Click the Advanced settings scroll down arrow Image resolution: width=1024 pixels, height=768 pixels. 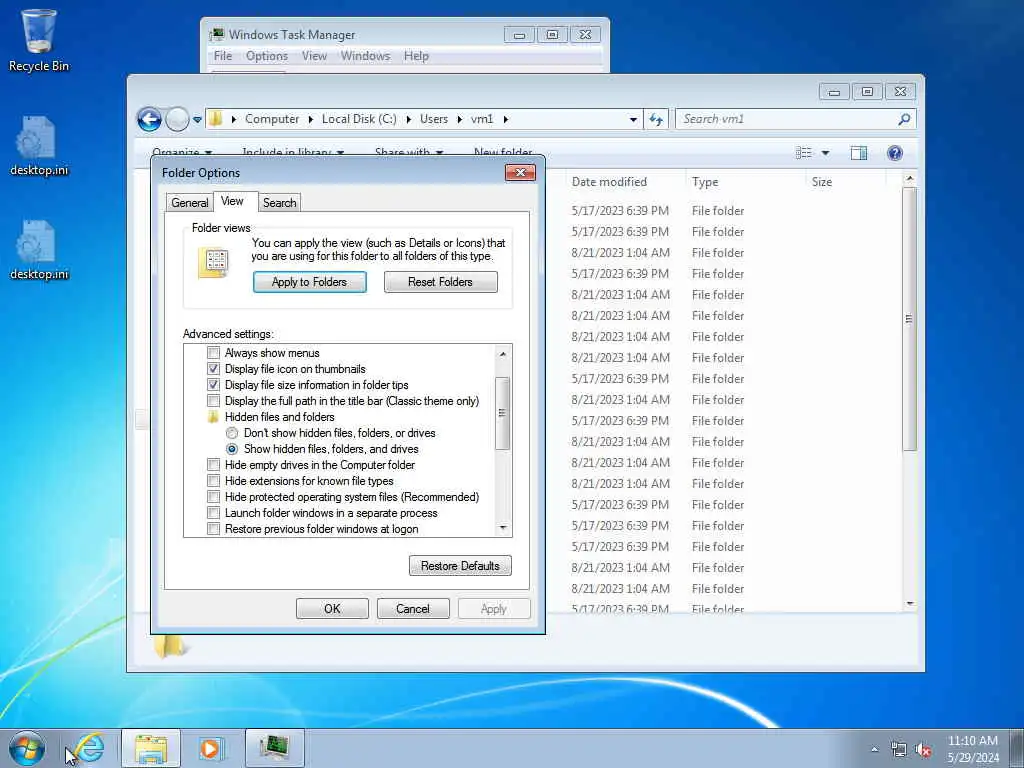point(503,528)
